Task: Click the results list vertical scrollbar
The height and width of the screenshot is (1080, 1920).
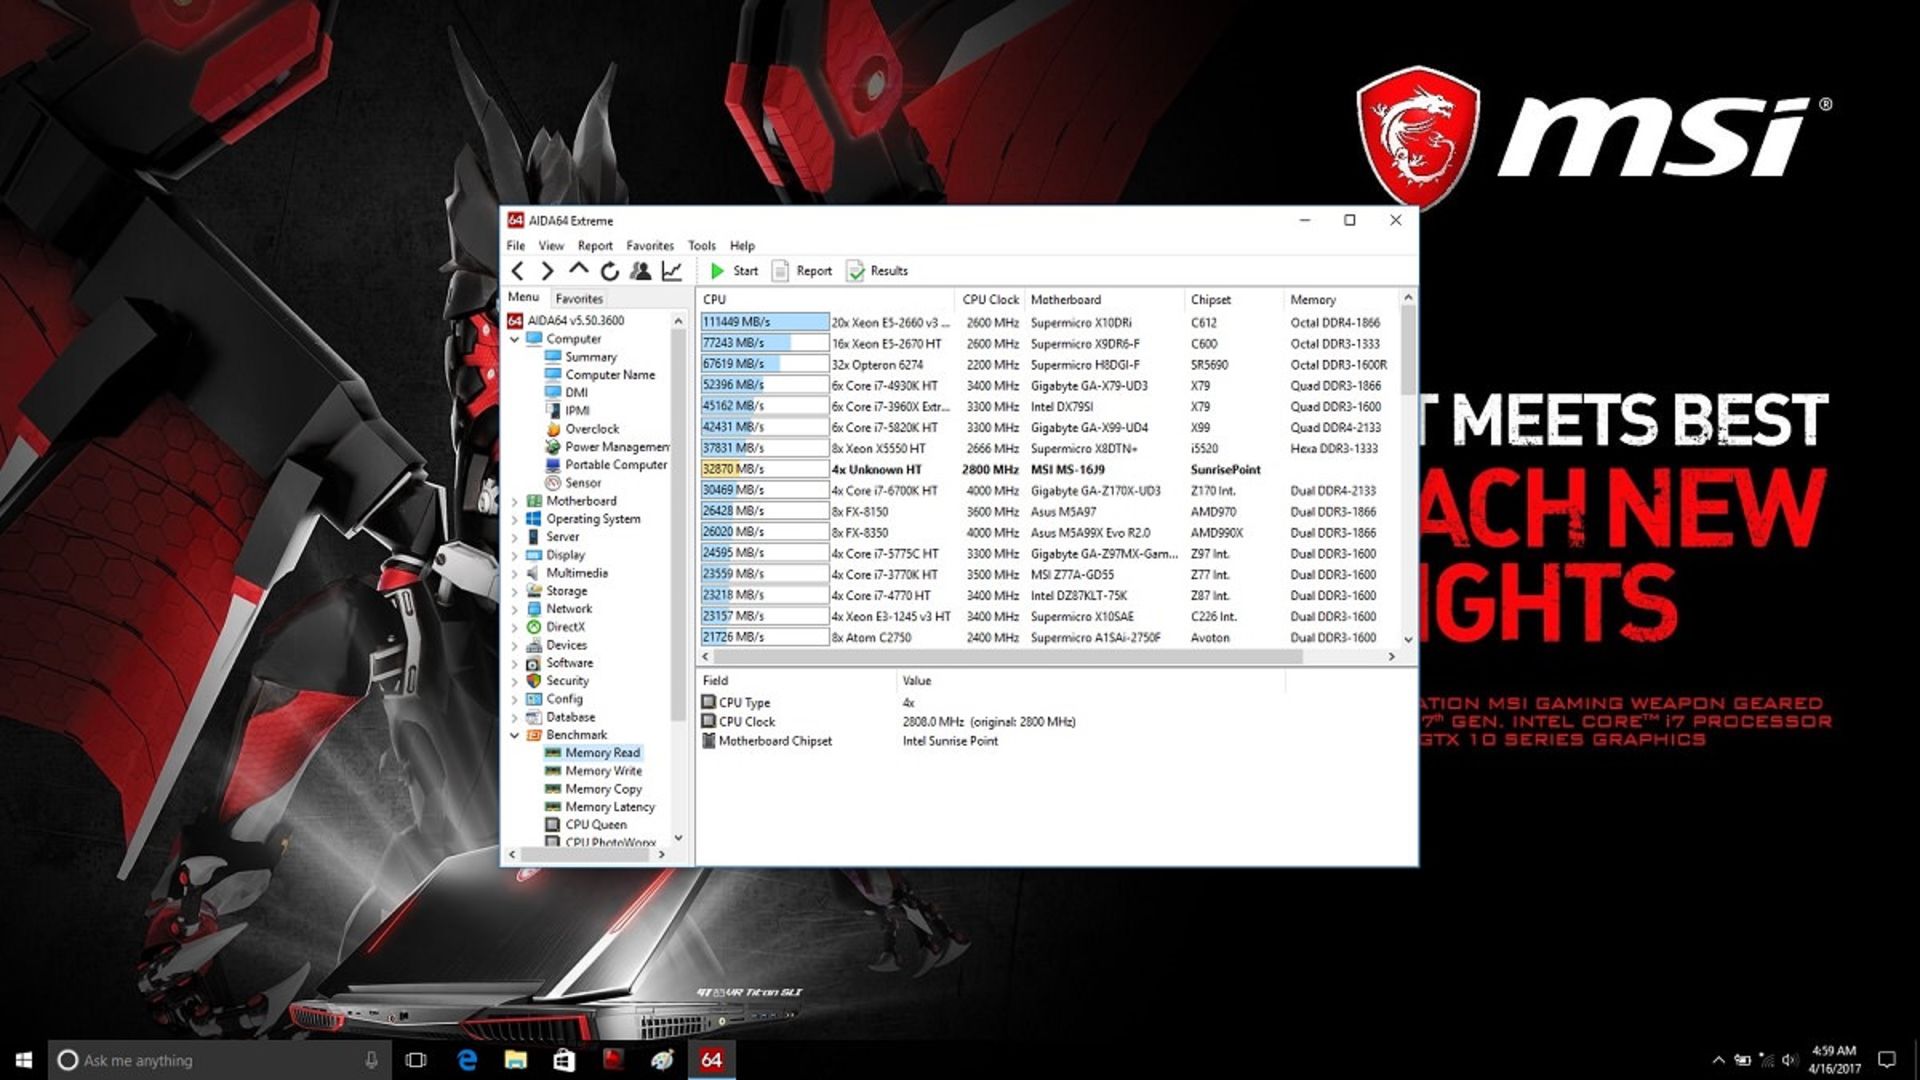Action: pos(1408,350)
